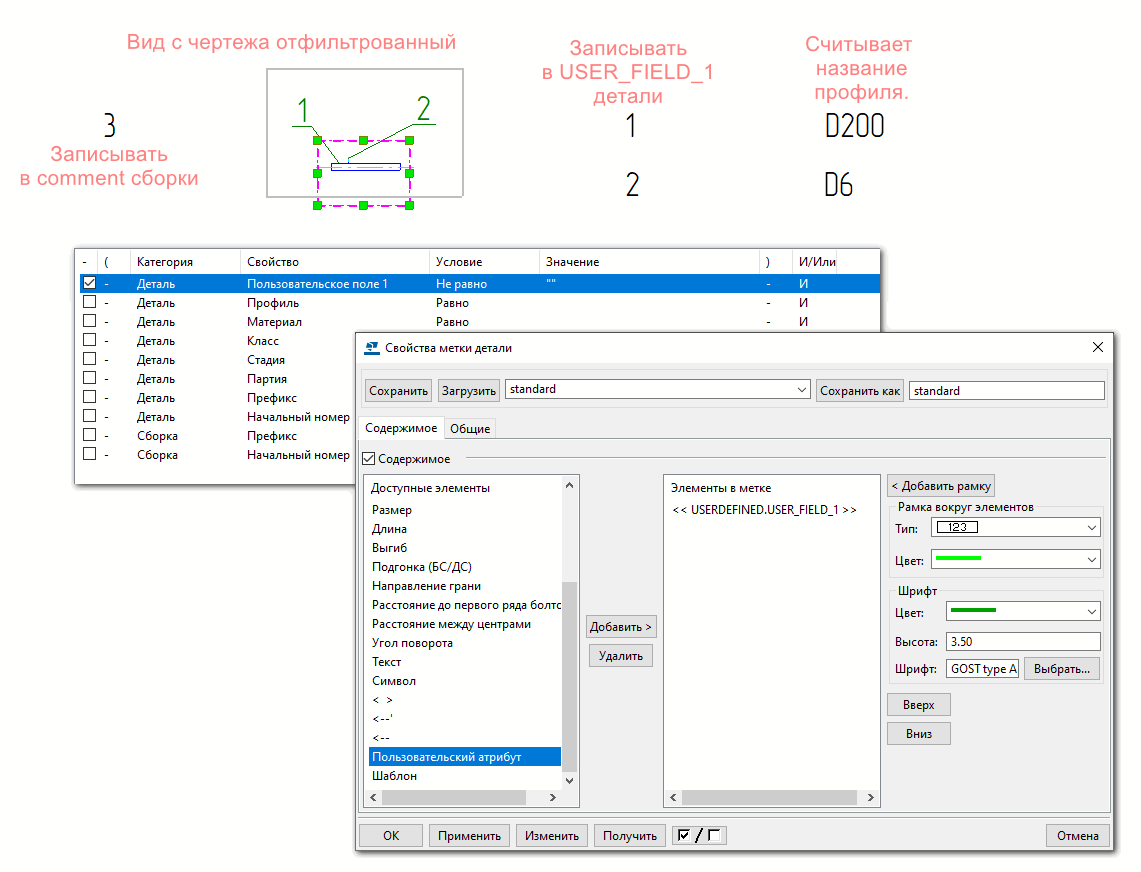
Task: Click the Изменить button
Action: [x=552, y=836]
